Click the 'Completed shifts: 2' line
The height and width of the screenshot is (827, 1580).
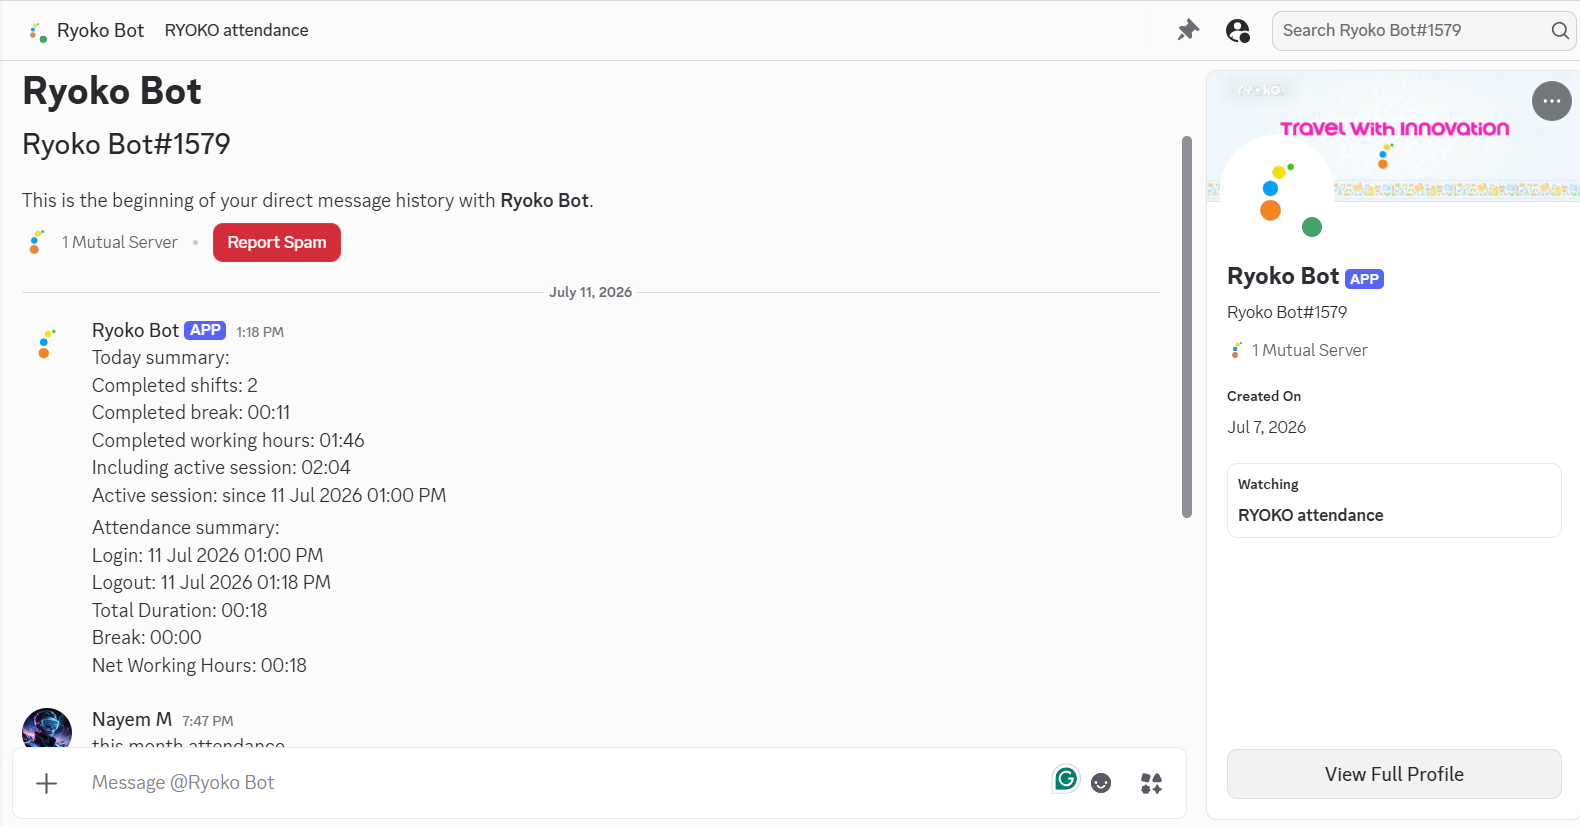click(x=175, y=386)
